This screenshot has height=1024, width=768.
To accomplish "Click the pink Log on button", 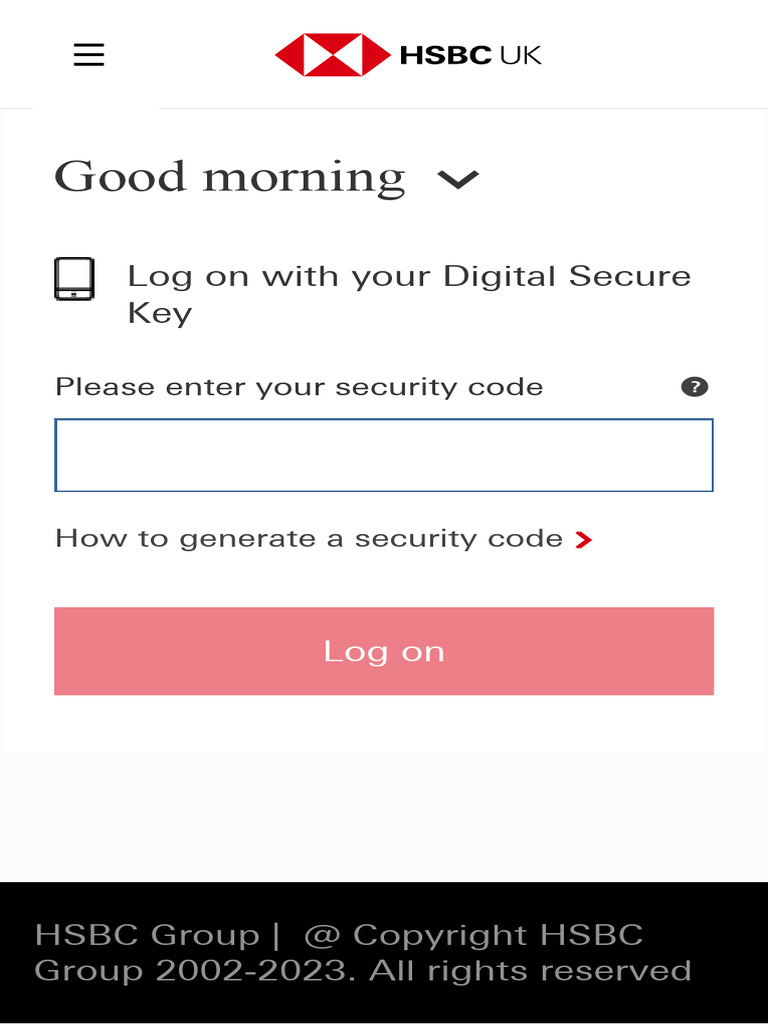I will [x=384, y=651].
